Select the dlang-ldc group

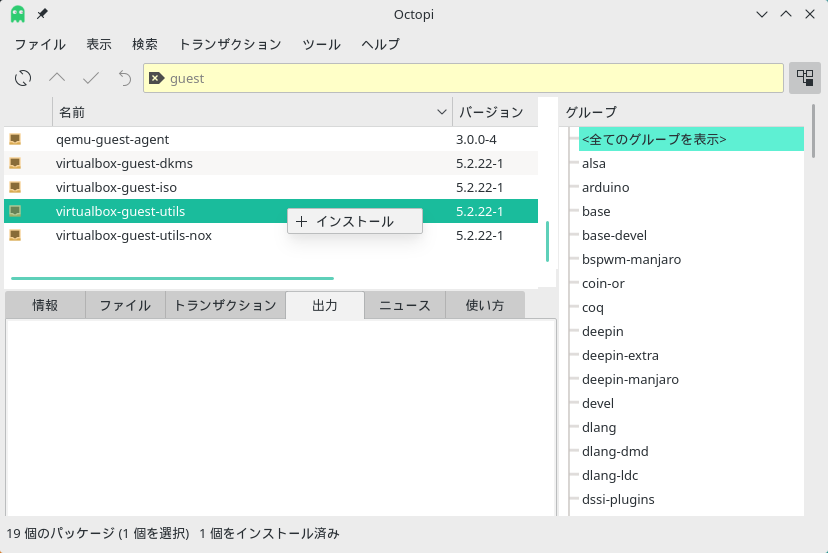click(x=610, y=475)
